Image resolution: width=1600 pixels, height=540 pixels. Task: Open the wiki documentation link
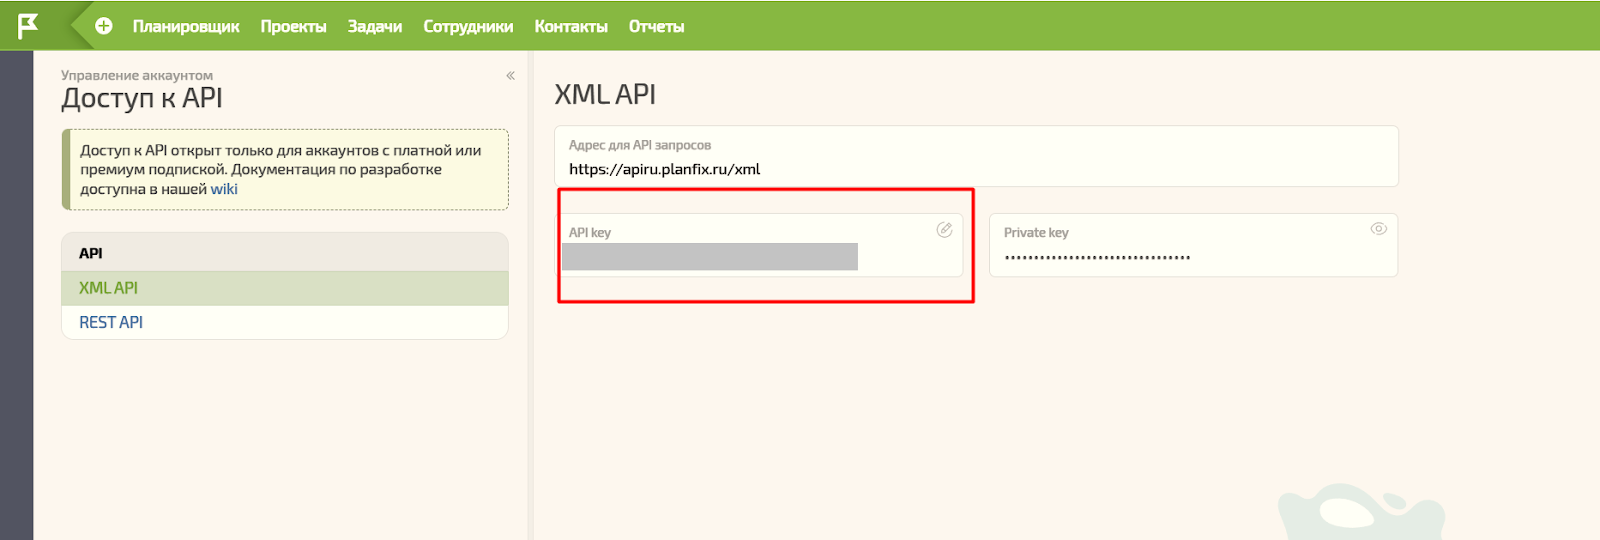pyautogui.click(x=224, y=189)
